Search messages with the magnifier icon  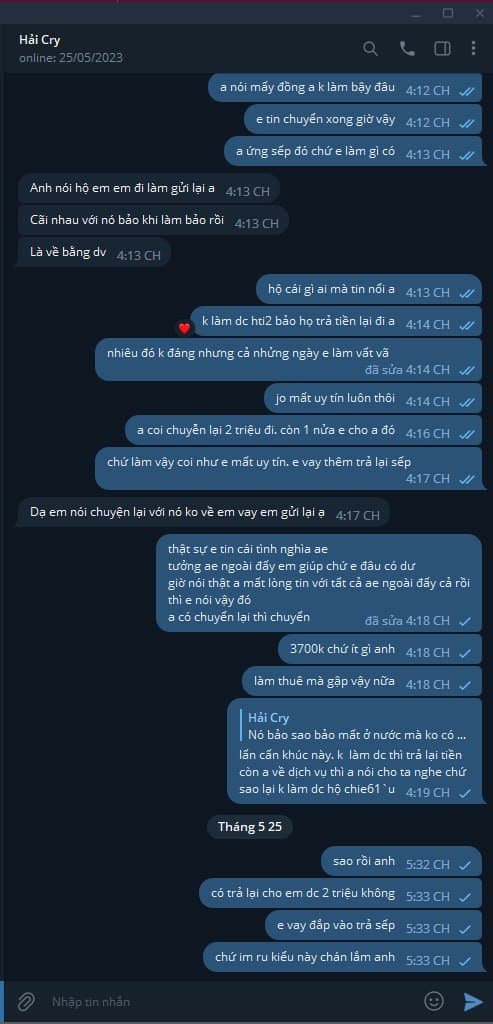tap(370, 49)
